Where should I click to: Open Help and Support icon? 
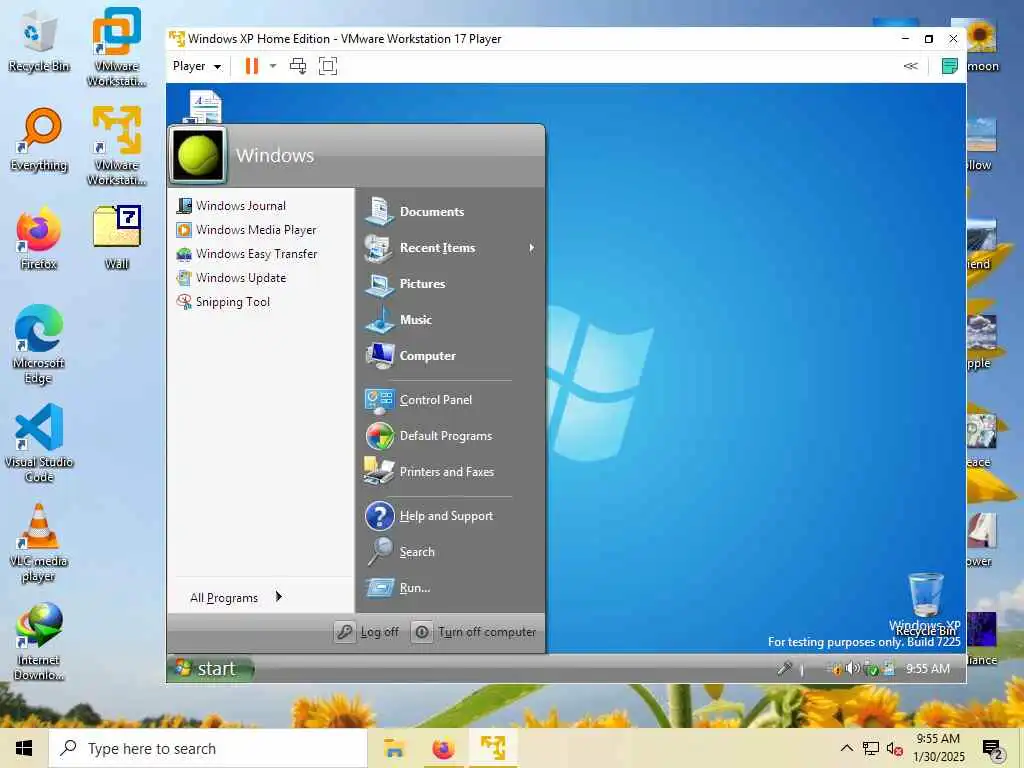pyautogui.click(x=379, y=516)
